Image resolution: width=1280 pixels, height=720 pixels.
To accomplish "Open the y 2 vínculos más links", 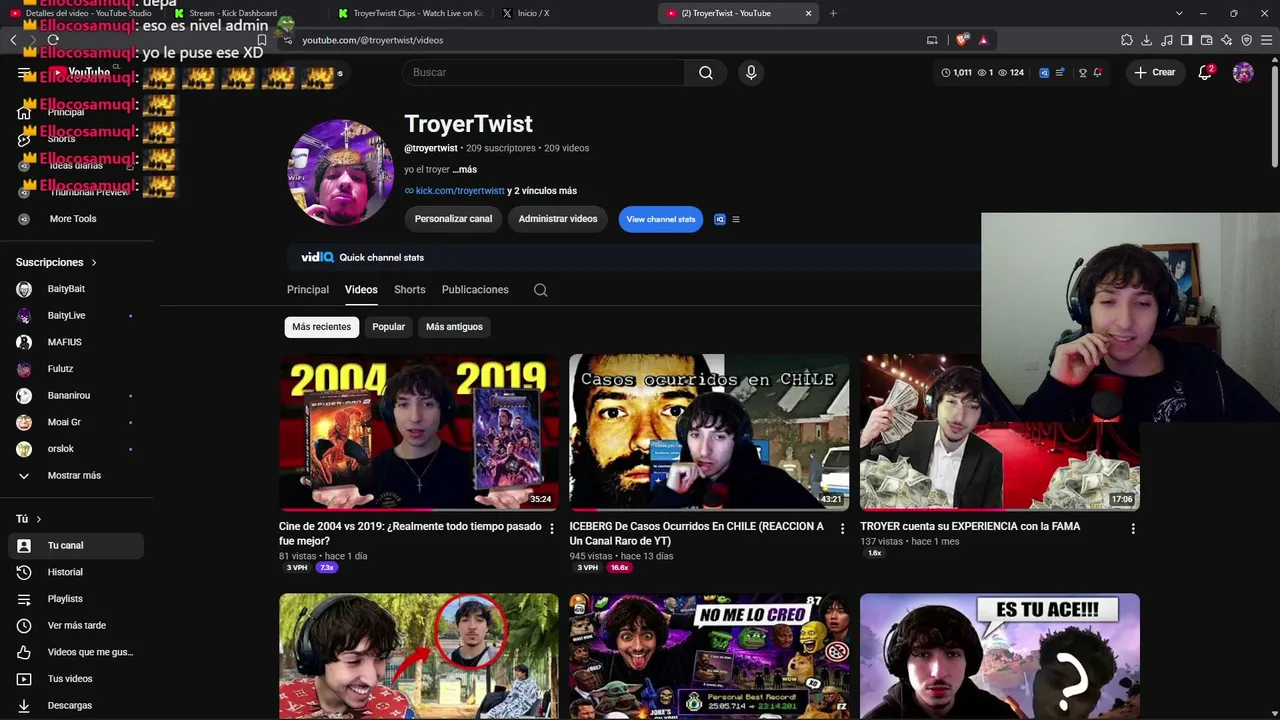I will point(542,191).
